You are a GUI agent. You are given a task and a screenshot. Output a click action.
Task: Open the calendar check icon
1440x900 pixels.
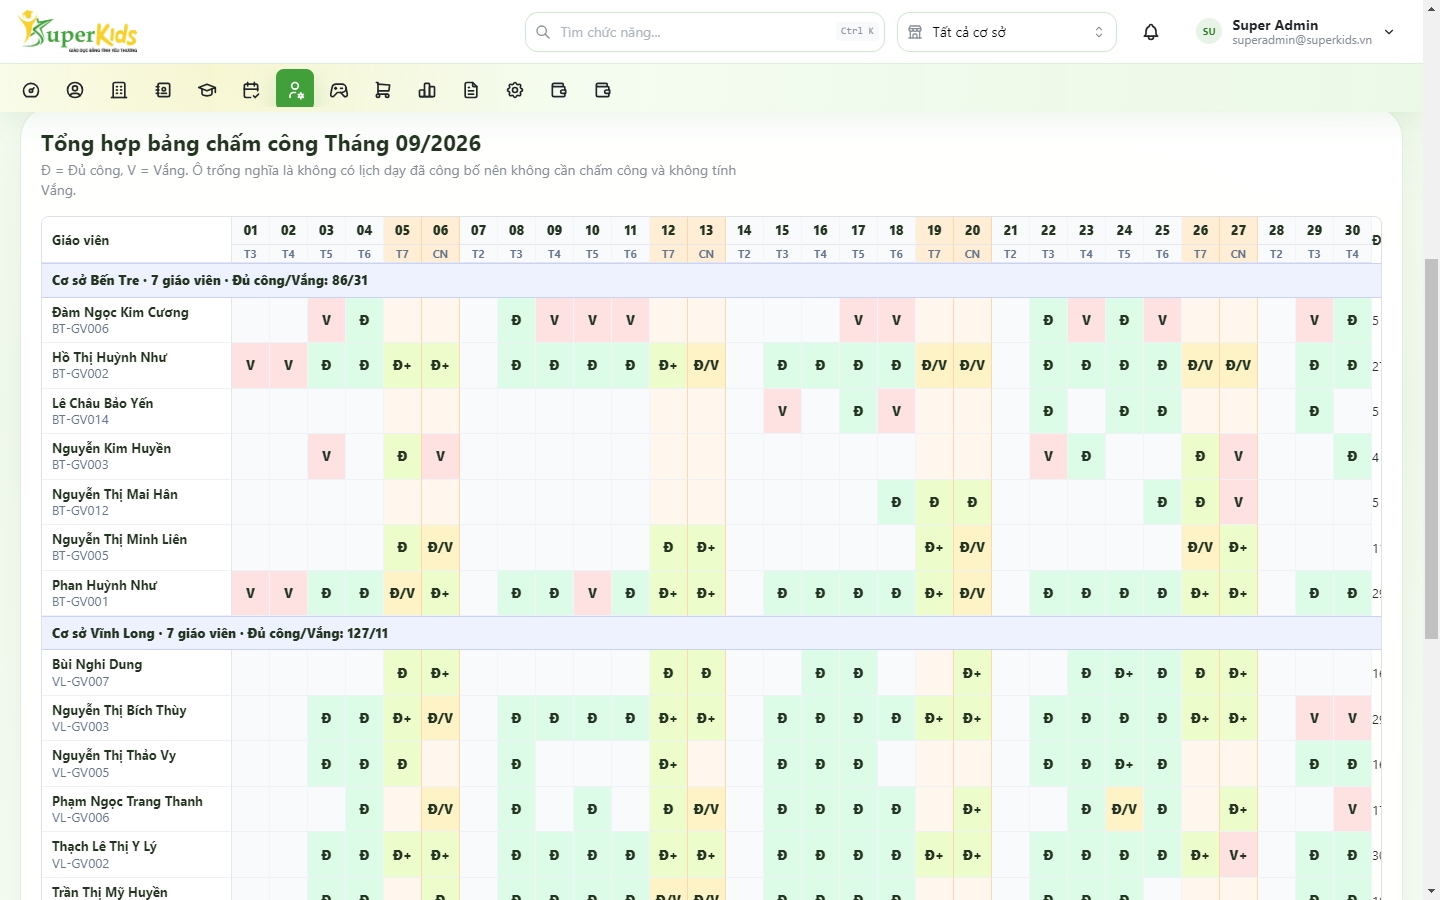(251, 90)
